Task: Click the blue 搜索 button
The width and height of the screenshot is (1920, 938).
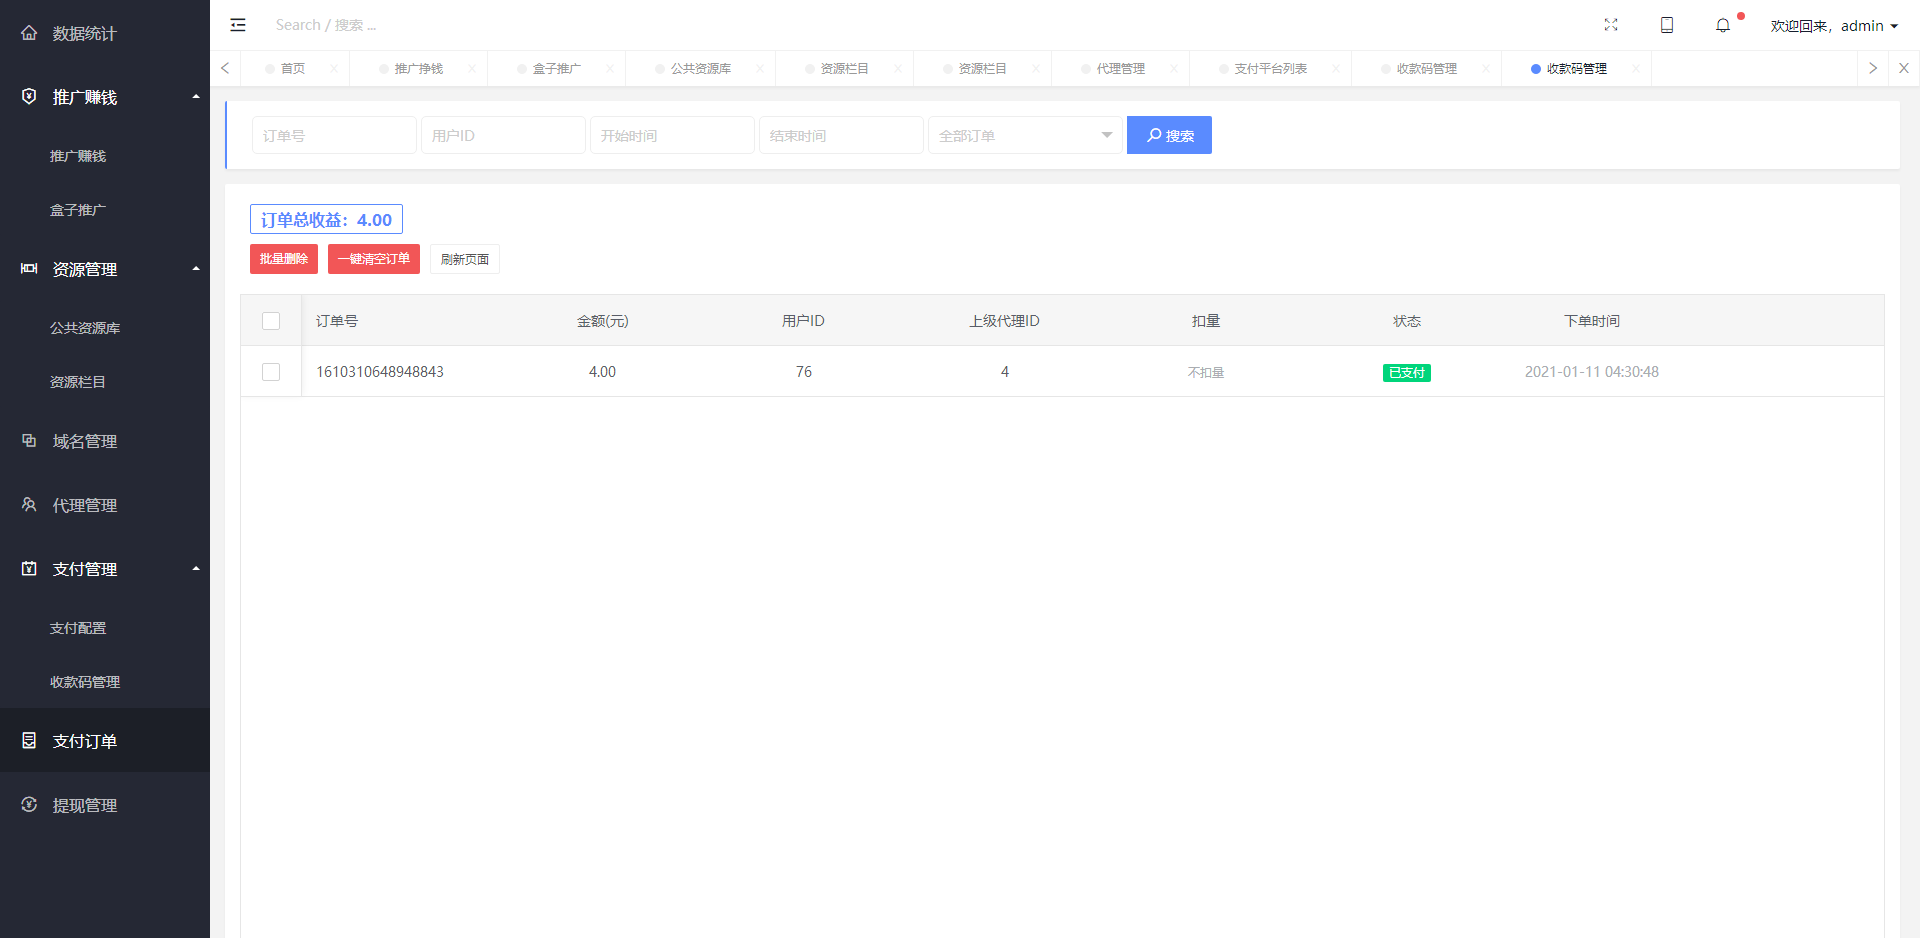Action: [x=1169, y=135]
